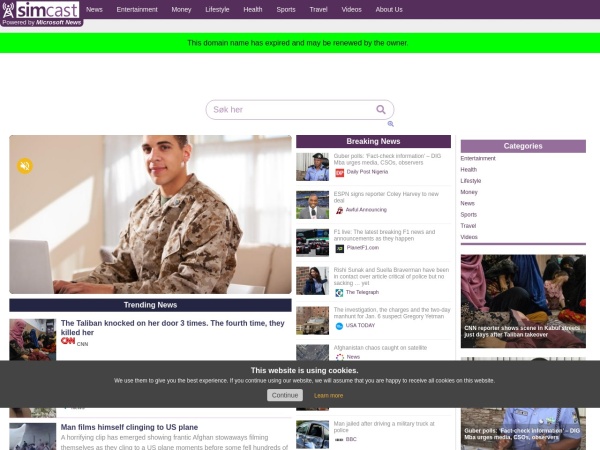
Task: Open the Lifestyle menu item
Action: (x=217, y=10)
